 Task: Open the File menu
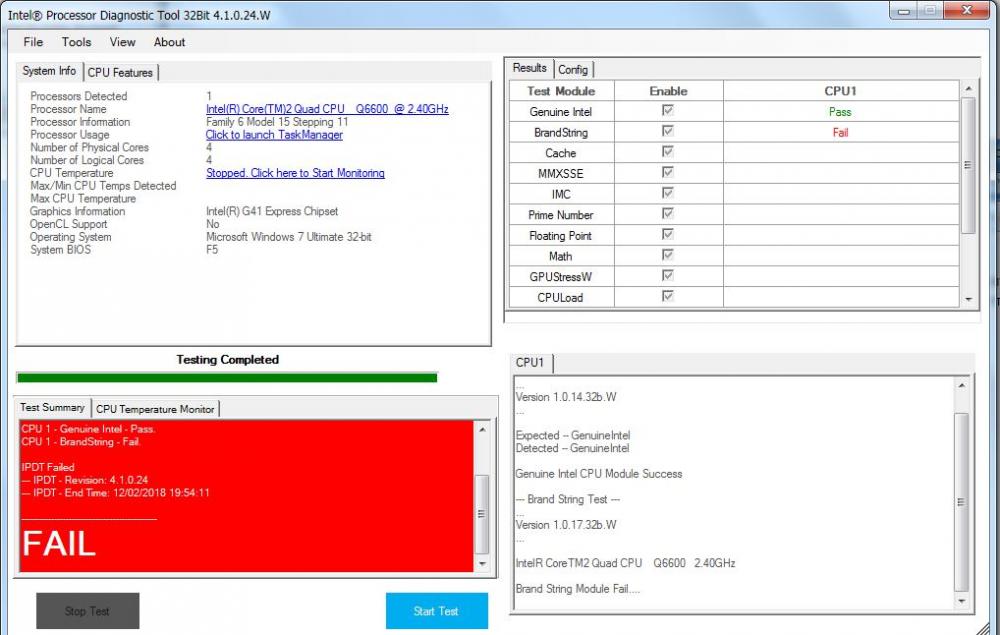[x=33, y=42]
